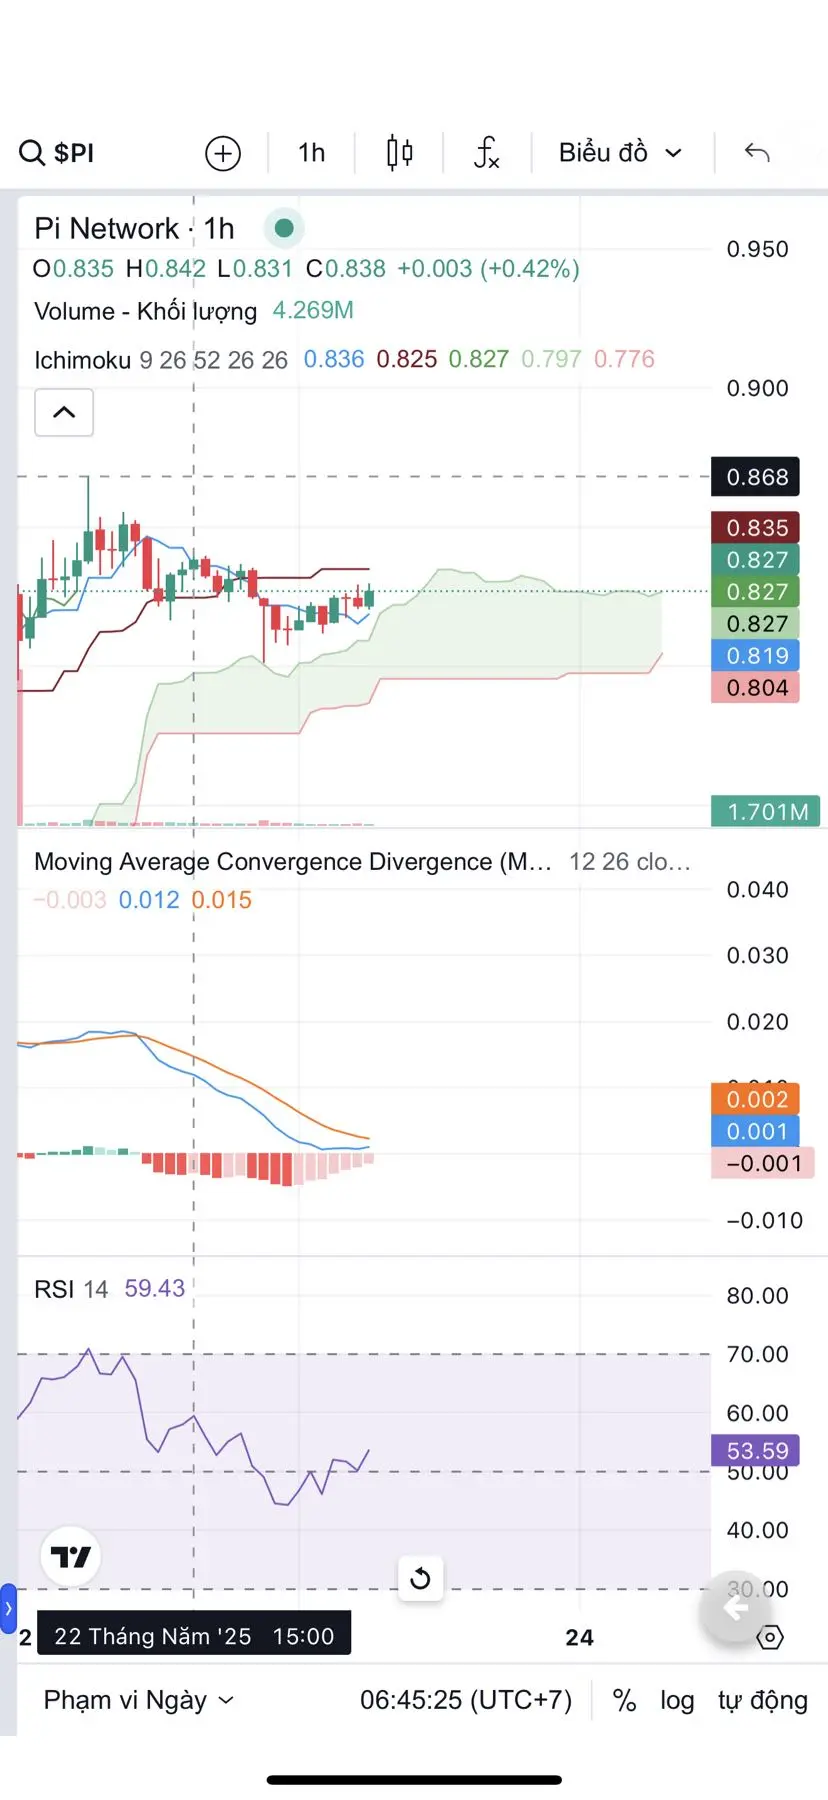Image resolution: width=828 pixels, height=1800 pixels.
Task: Select the 1.701M volume label
Action: click(x=766, y=811)
